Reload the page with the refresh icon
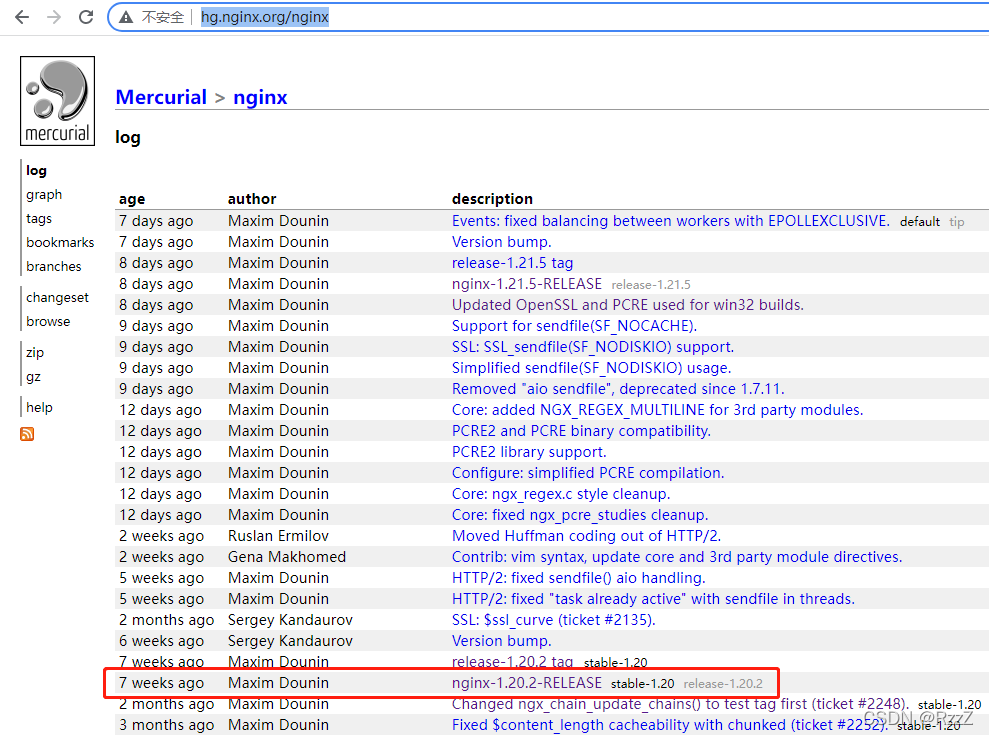The height and width of the screenshot is (735, 989). [86, 17]
